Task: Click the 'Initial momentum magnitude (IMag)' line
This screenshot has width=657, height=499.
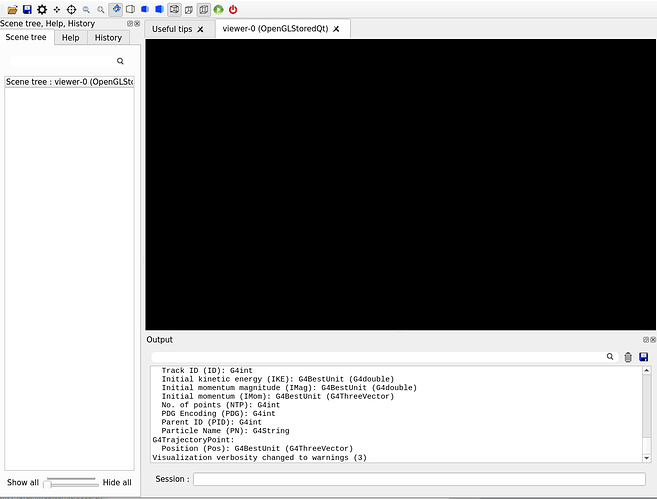Action: pos(289,388)
